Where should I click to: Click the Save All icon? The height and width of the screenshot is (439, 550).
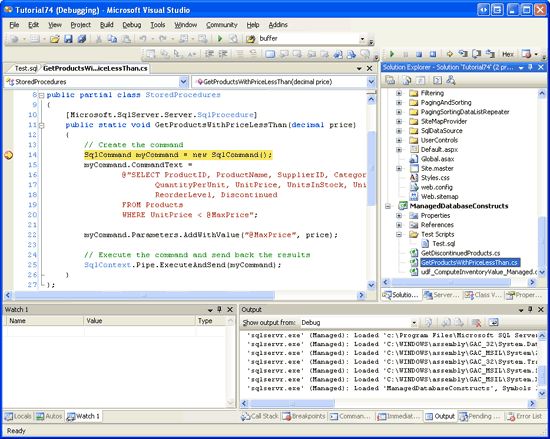tap(82, 39)
